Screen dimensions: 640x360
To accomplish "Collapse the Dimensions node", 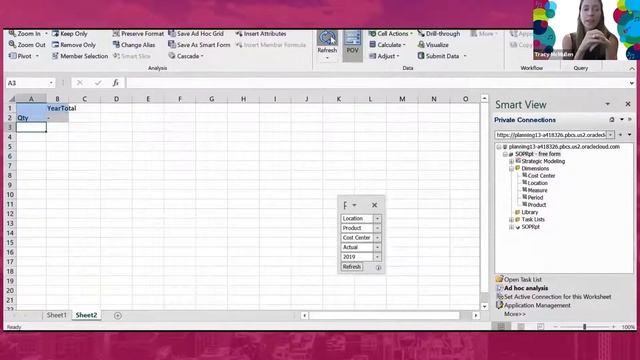I will pos(511,169).
